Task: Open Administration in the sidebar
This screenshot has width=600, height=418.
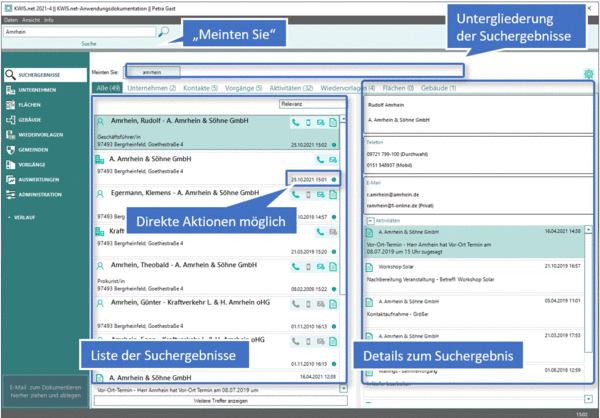Action: pyautogui.click(x=41, y=194)
